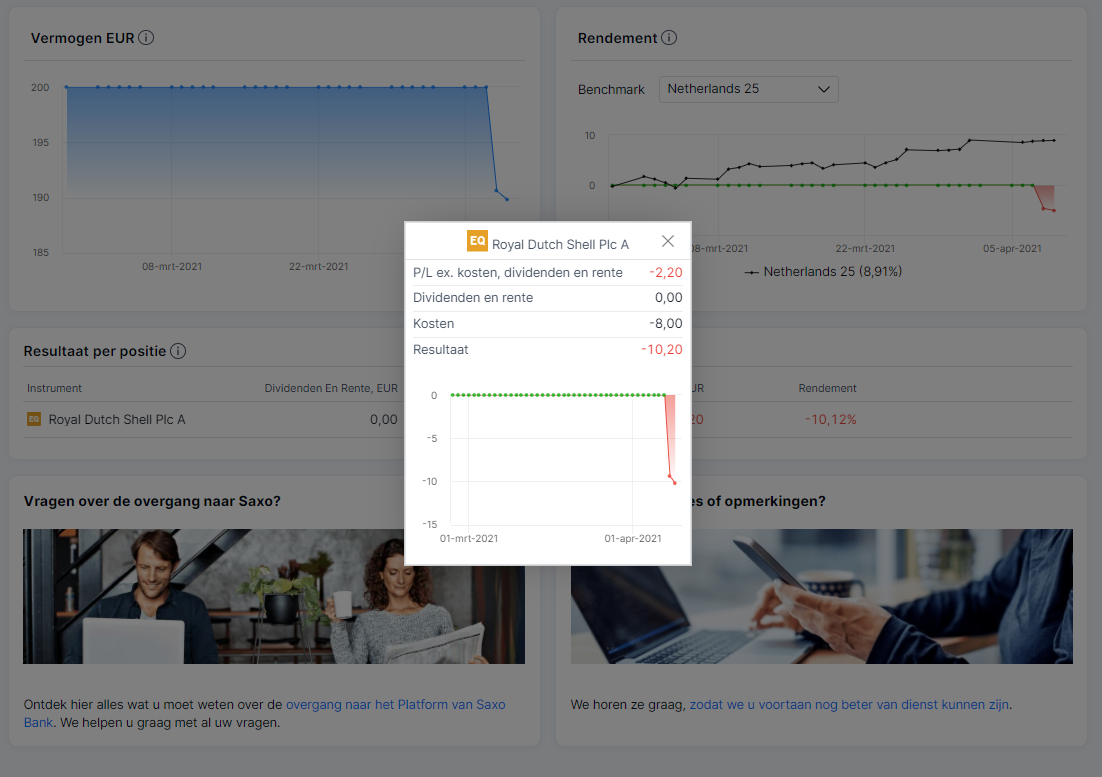Click 22-mrt-2021 label on Rendement chart
Screen dimensions: 1102x777
tap(865, 249)
